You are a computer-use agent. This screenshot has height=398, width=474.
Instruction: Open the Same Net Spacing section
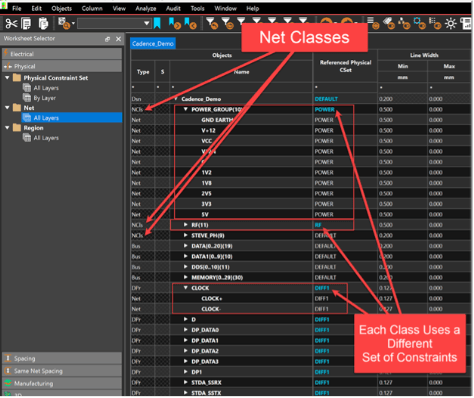click(x=62, y=371)
